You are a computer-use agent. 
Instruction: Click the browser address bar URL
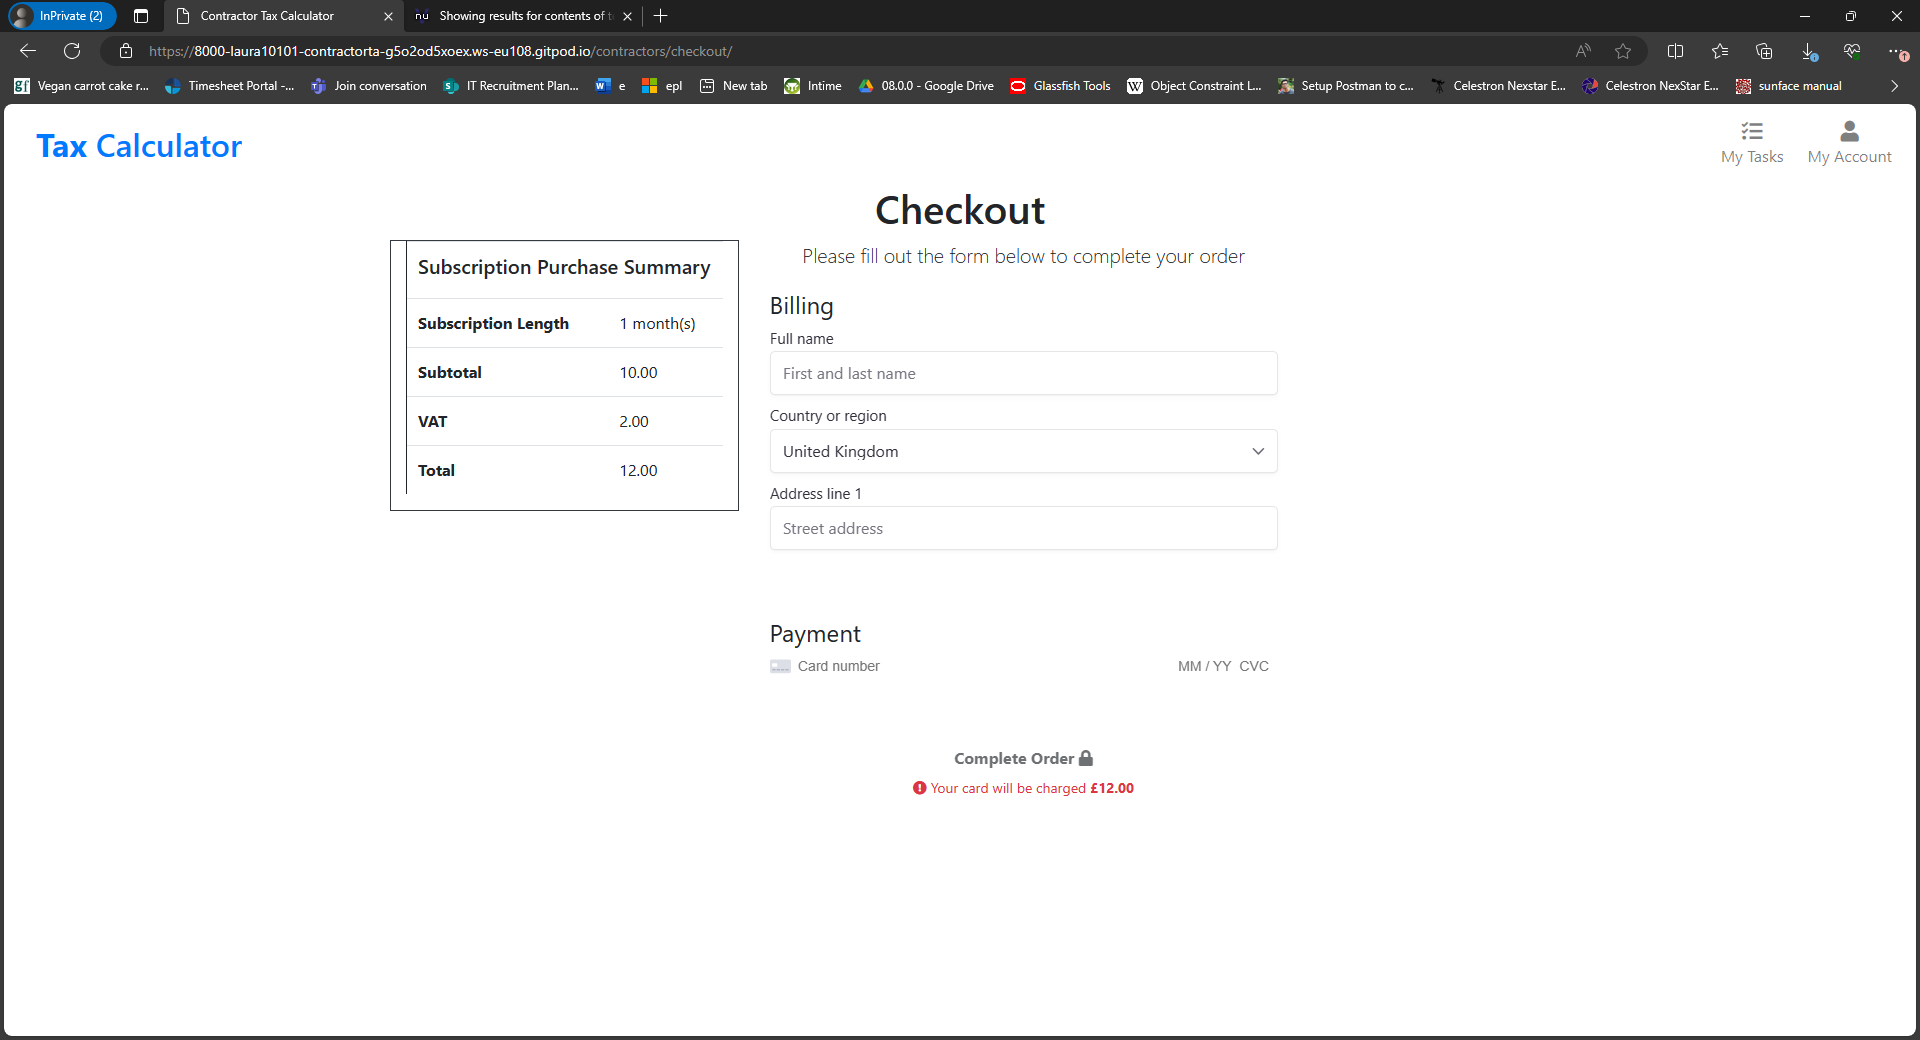tap(440, 51)
